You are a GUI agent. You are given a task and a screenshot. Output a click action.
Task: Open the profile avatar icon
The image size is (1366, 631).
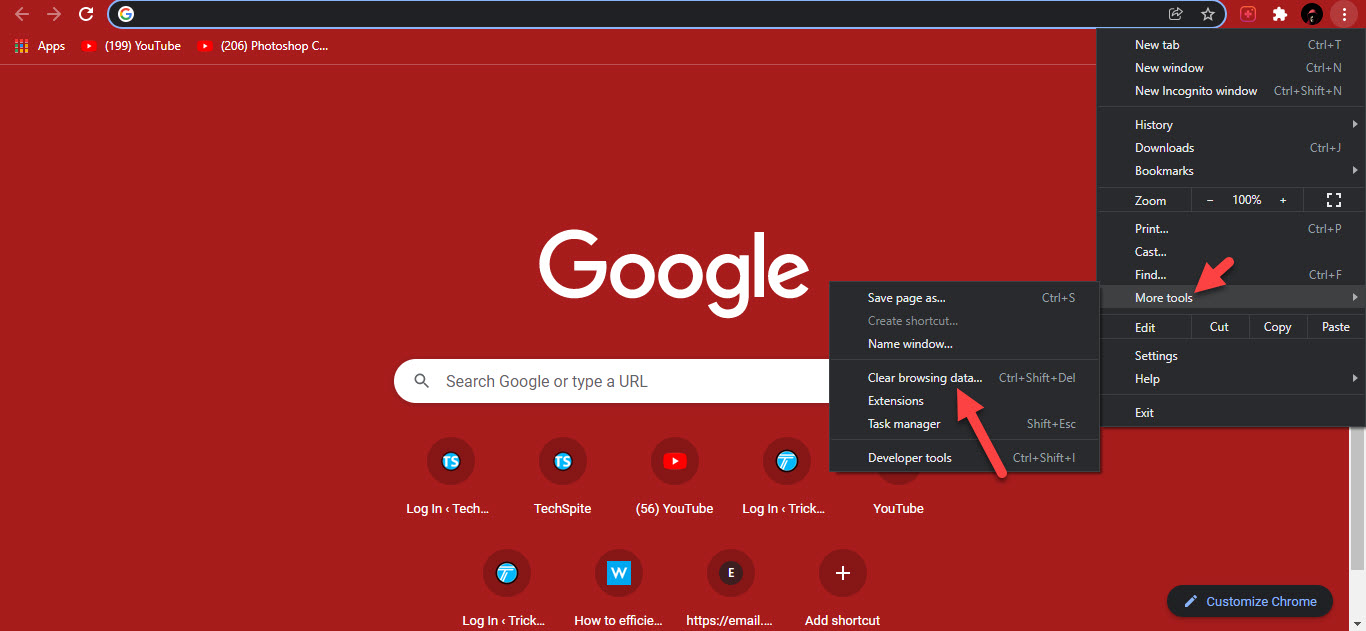coord(1312,14)
